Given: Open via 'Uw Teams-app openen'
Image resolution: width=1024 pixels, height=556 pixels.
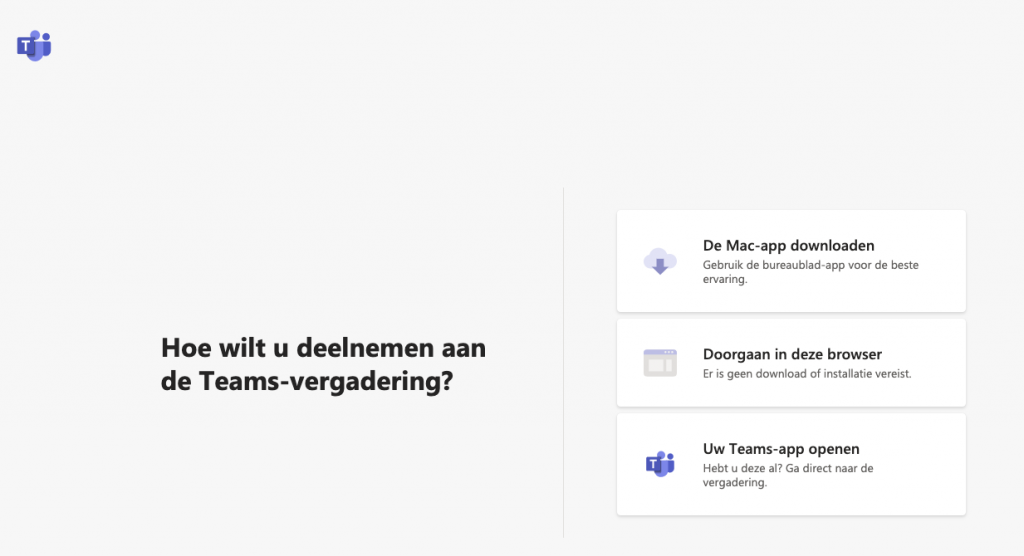Looking at the screenshot, I should (x=791, y=464).
